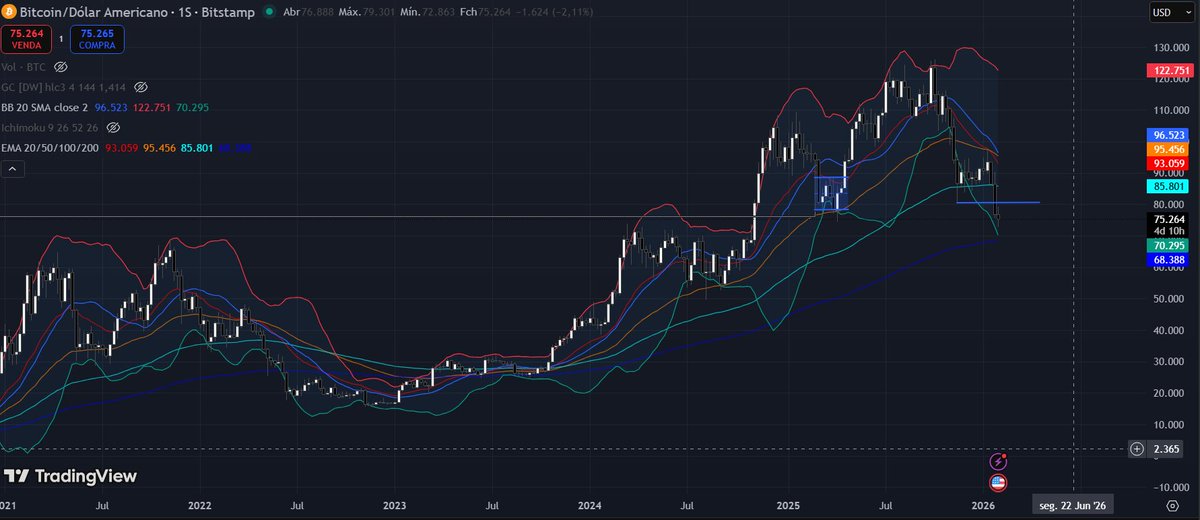
Task: Show the hidden Vol BTC indicator
Action: [x=60, y=67]
